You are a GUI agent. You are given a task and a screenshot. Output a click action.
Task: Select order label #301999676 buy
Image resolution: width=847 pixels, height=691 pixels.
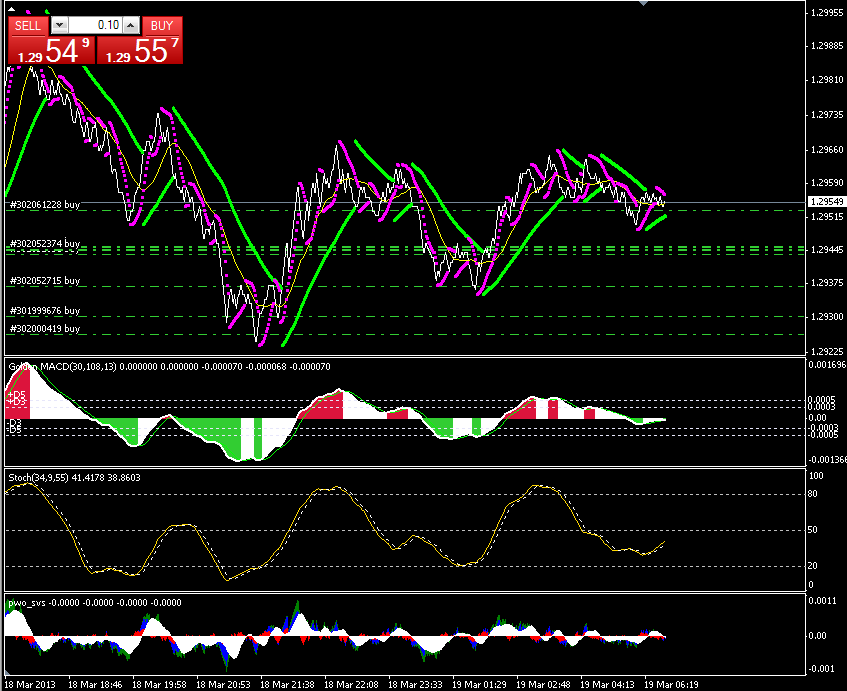pyautogui.click(x=45, y=311)
